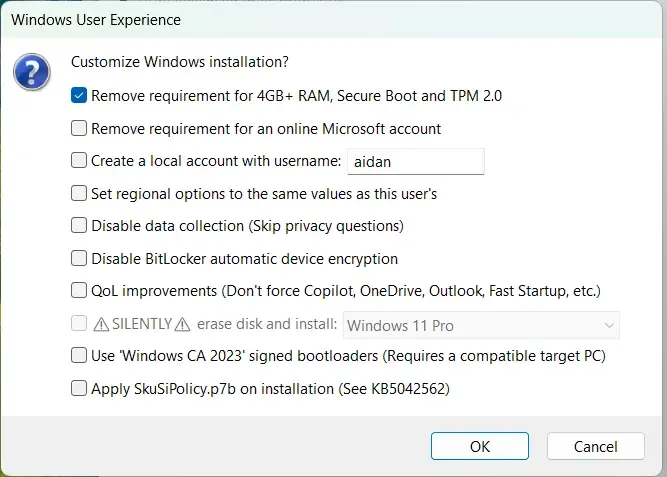
Task: Tick Disable BitLocker automatic device encryption
Action: click(79, 258)
